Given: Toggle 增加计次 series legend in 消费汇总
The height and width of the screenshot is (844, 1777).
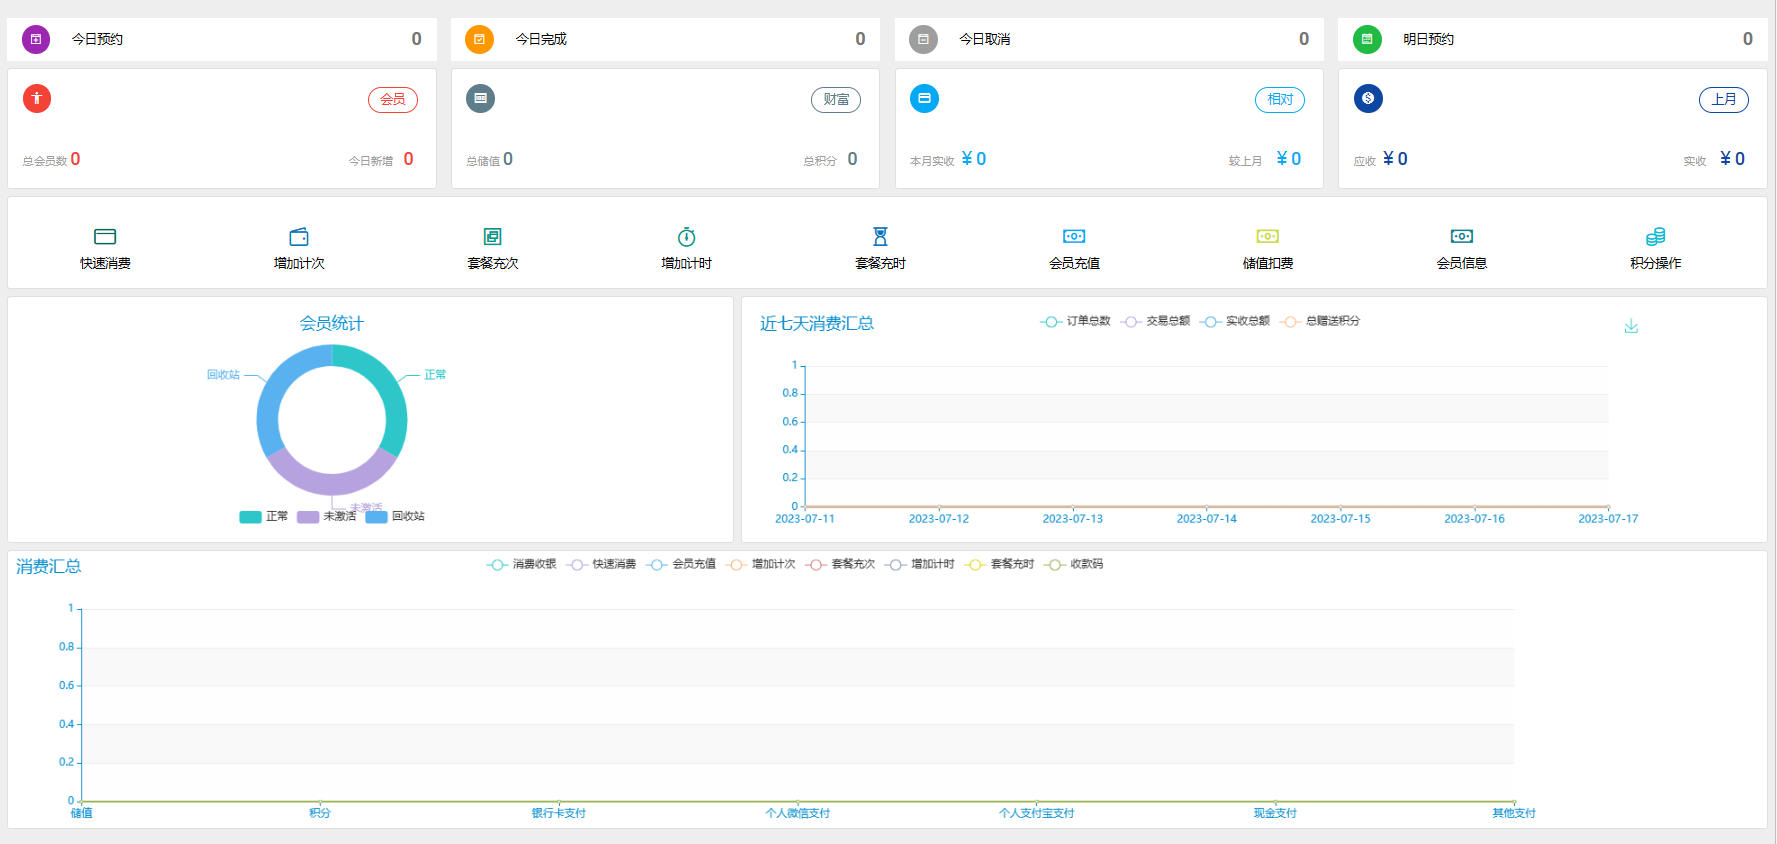Looking at the screenshot, I should [760, 564].
